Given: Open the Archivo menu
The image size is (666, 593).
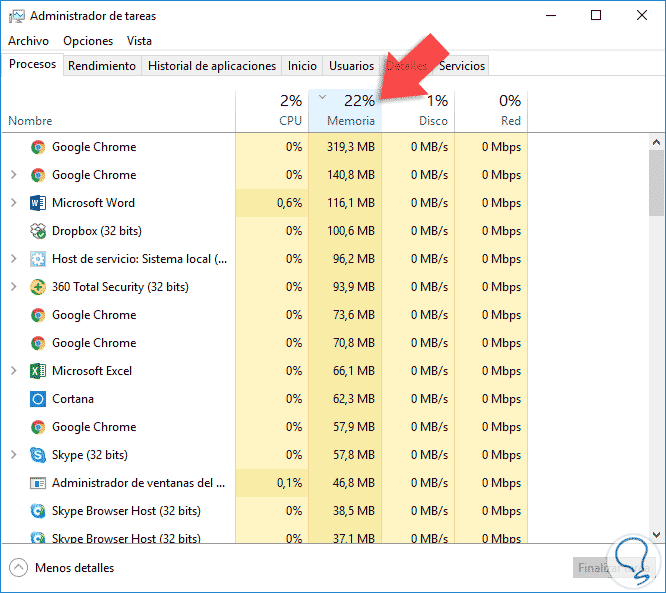Looking at the screenshot, I should [28, 41].
